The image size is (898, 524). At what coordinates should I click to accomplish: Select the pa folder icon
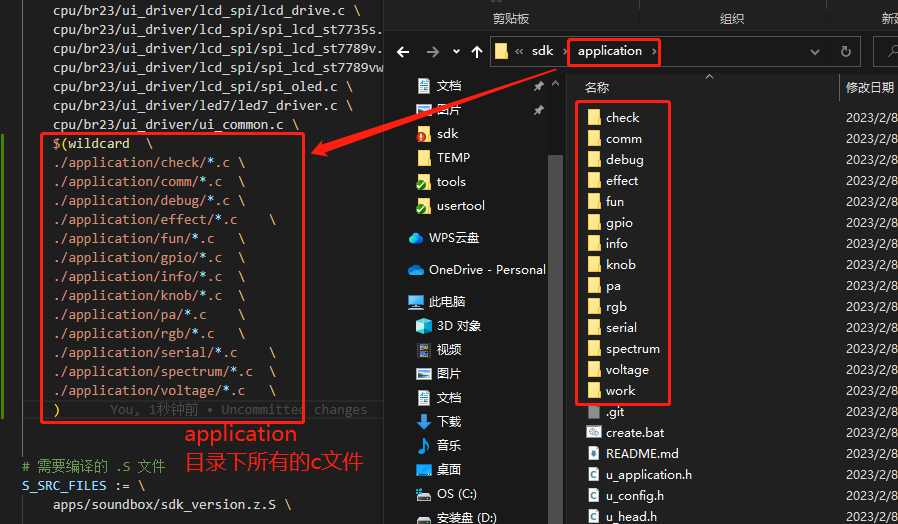click(x=594, y=286)
